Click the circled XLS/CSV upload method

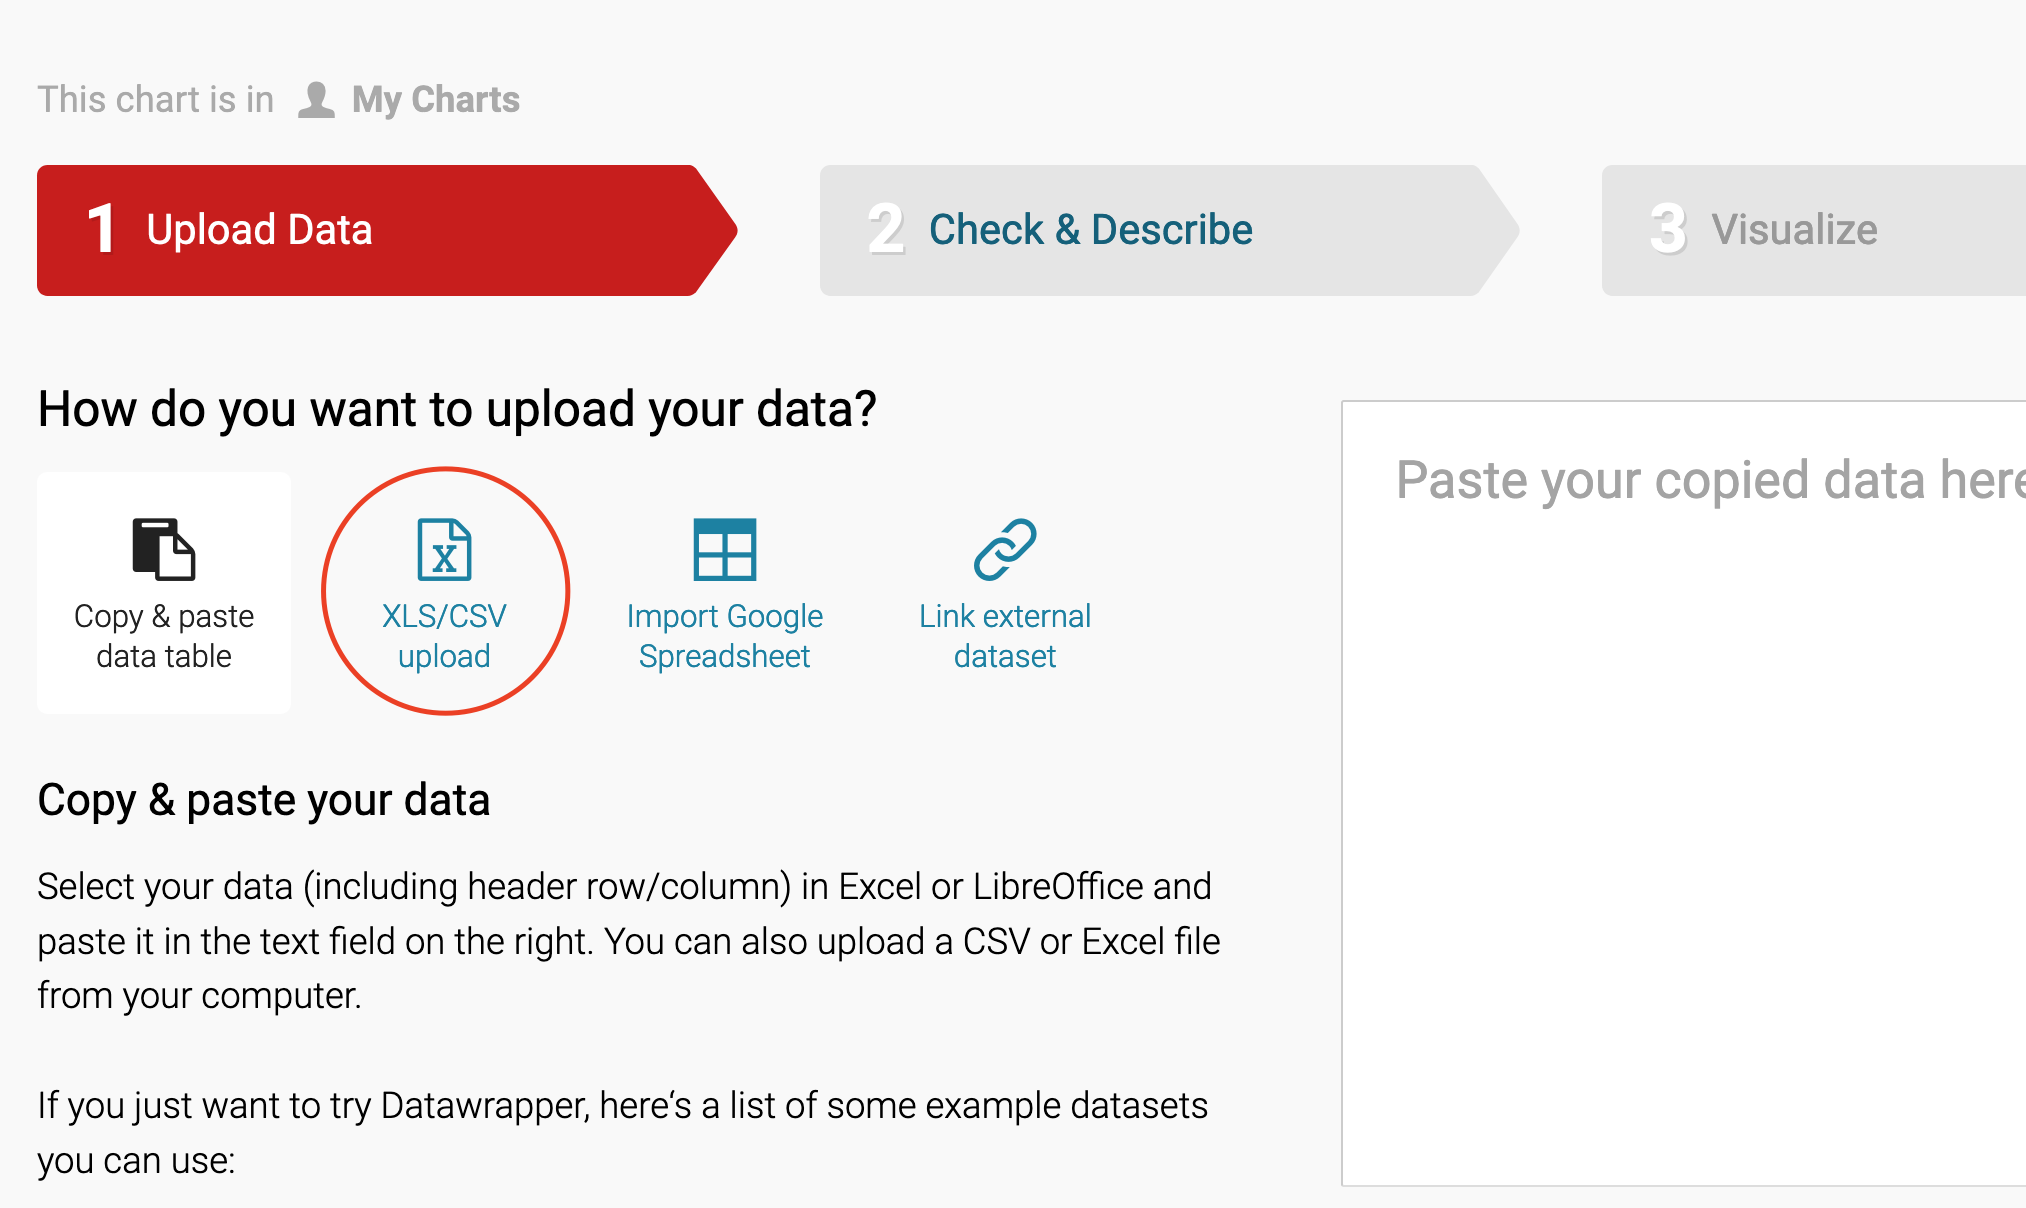tap(444, 590)
